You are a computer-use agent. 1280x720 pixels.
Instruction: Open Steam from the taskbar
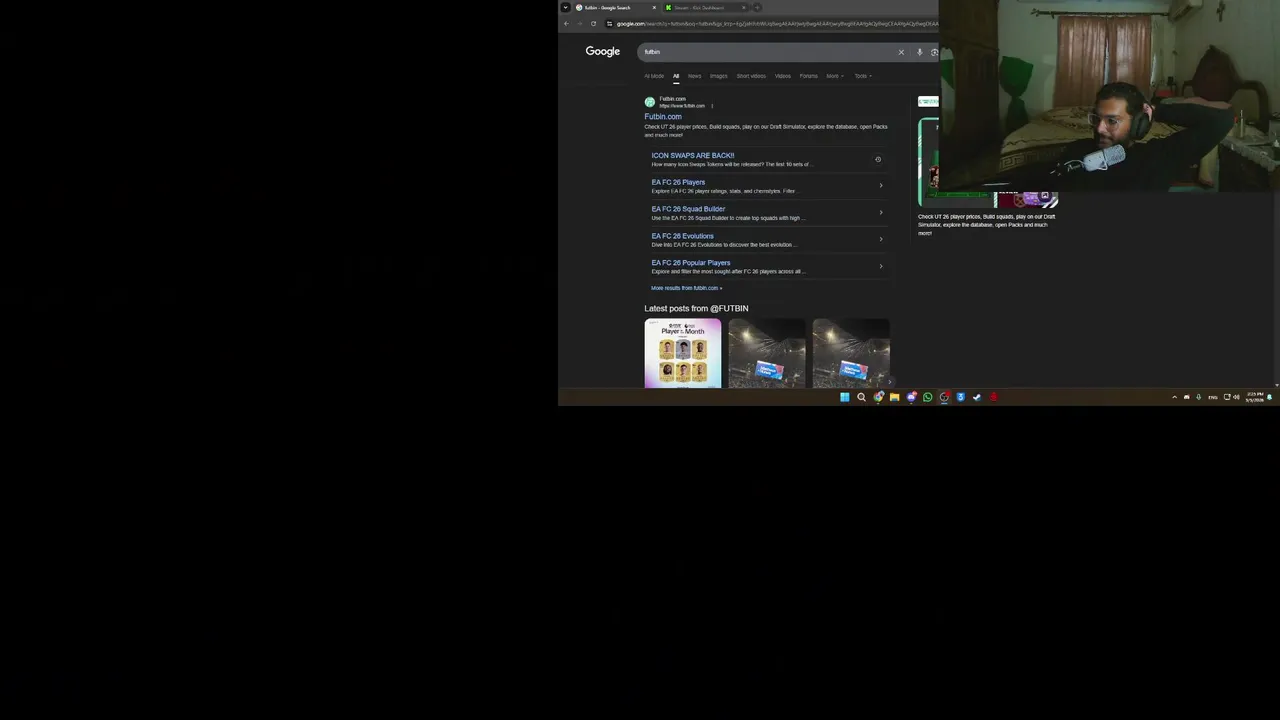click(x=977, y=397)
